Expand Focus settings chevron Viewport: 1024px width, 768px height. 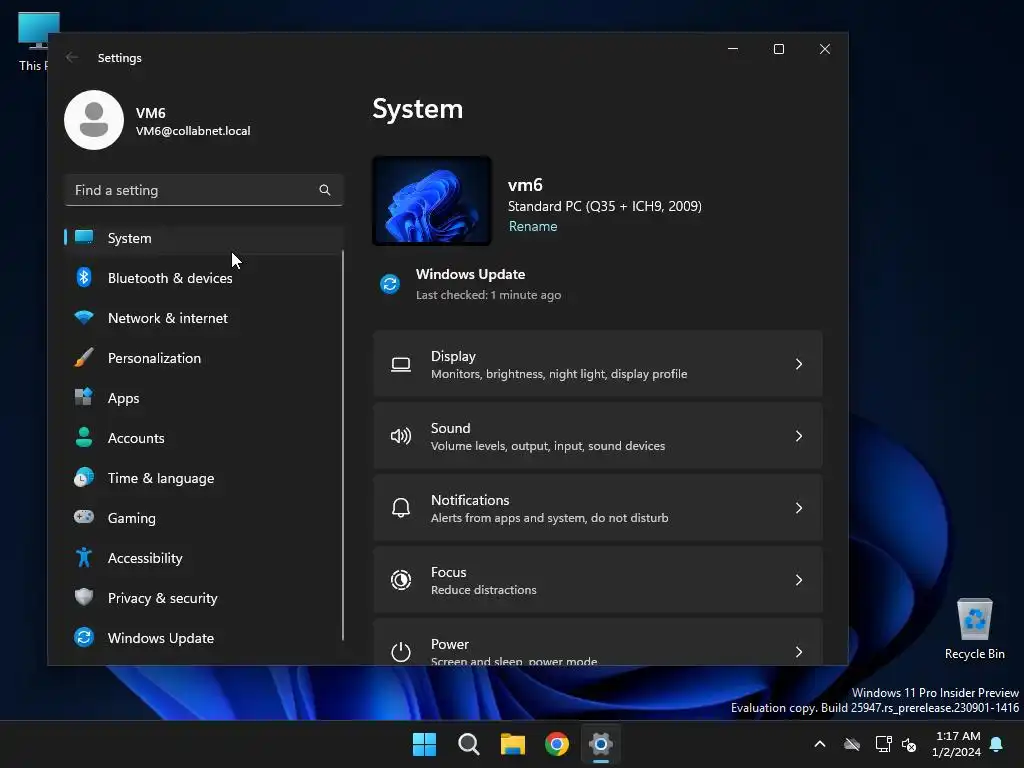pos(799,580)
